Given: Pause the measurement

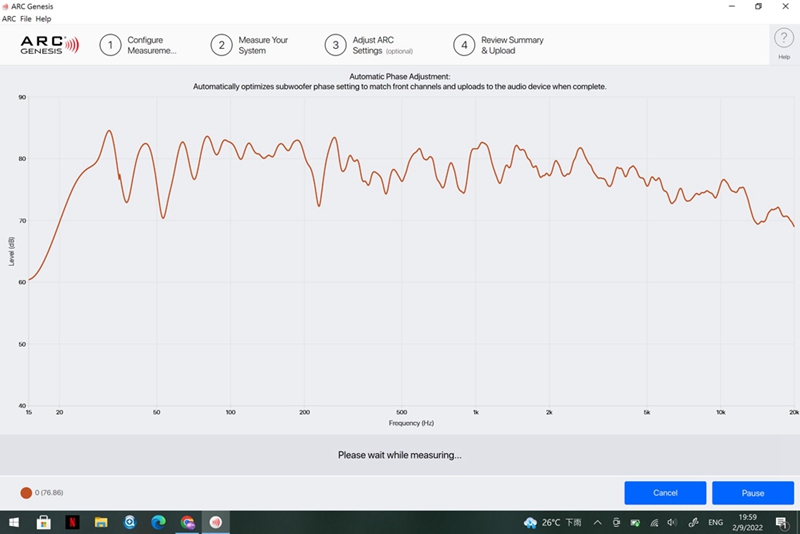Looking at the screenshot, I should click(752, 493).
